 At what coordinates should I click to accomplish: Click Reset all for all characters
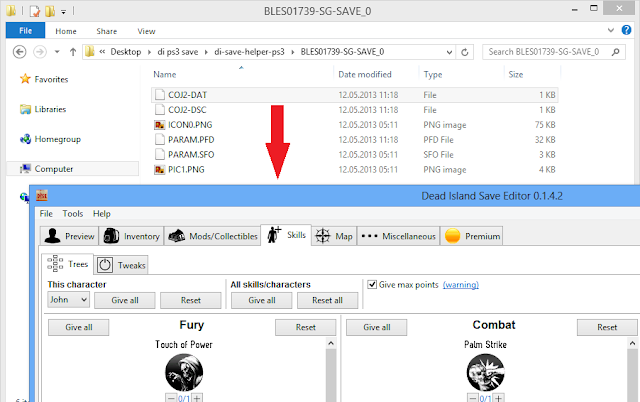pyautogui.click(x=327, y=300)
